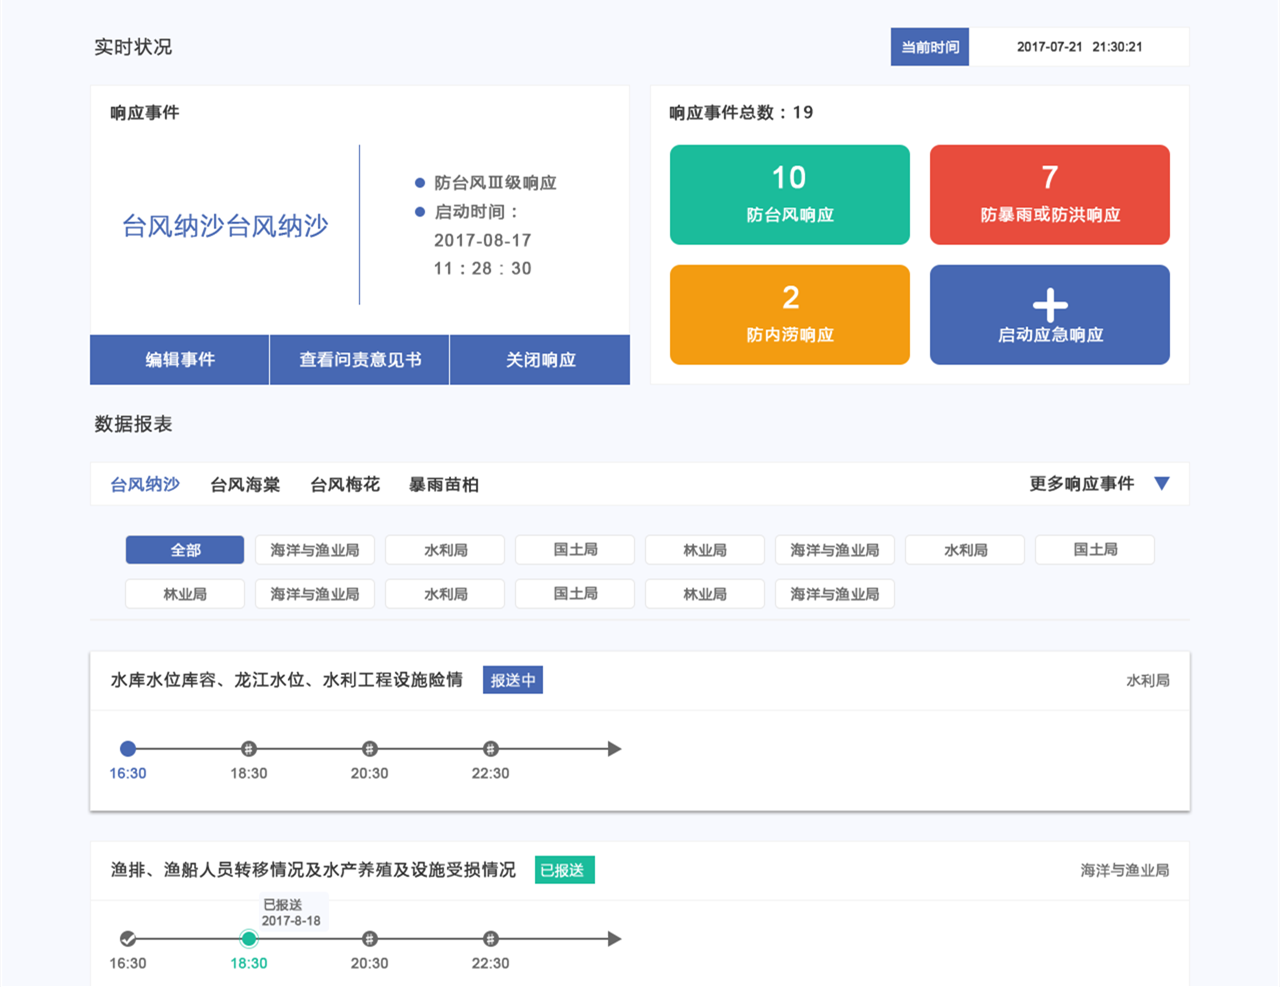Click the 实时状况 heading
Viewport: 1280px width, 987px height.
133,47
